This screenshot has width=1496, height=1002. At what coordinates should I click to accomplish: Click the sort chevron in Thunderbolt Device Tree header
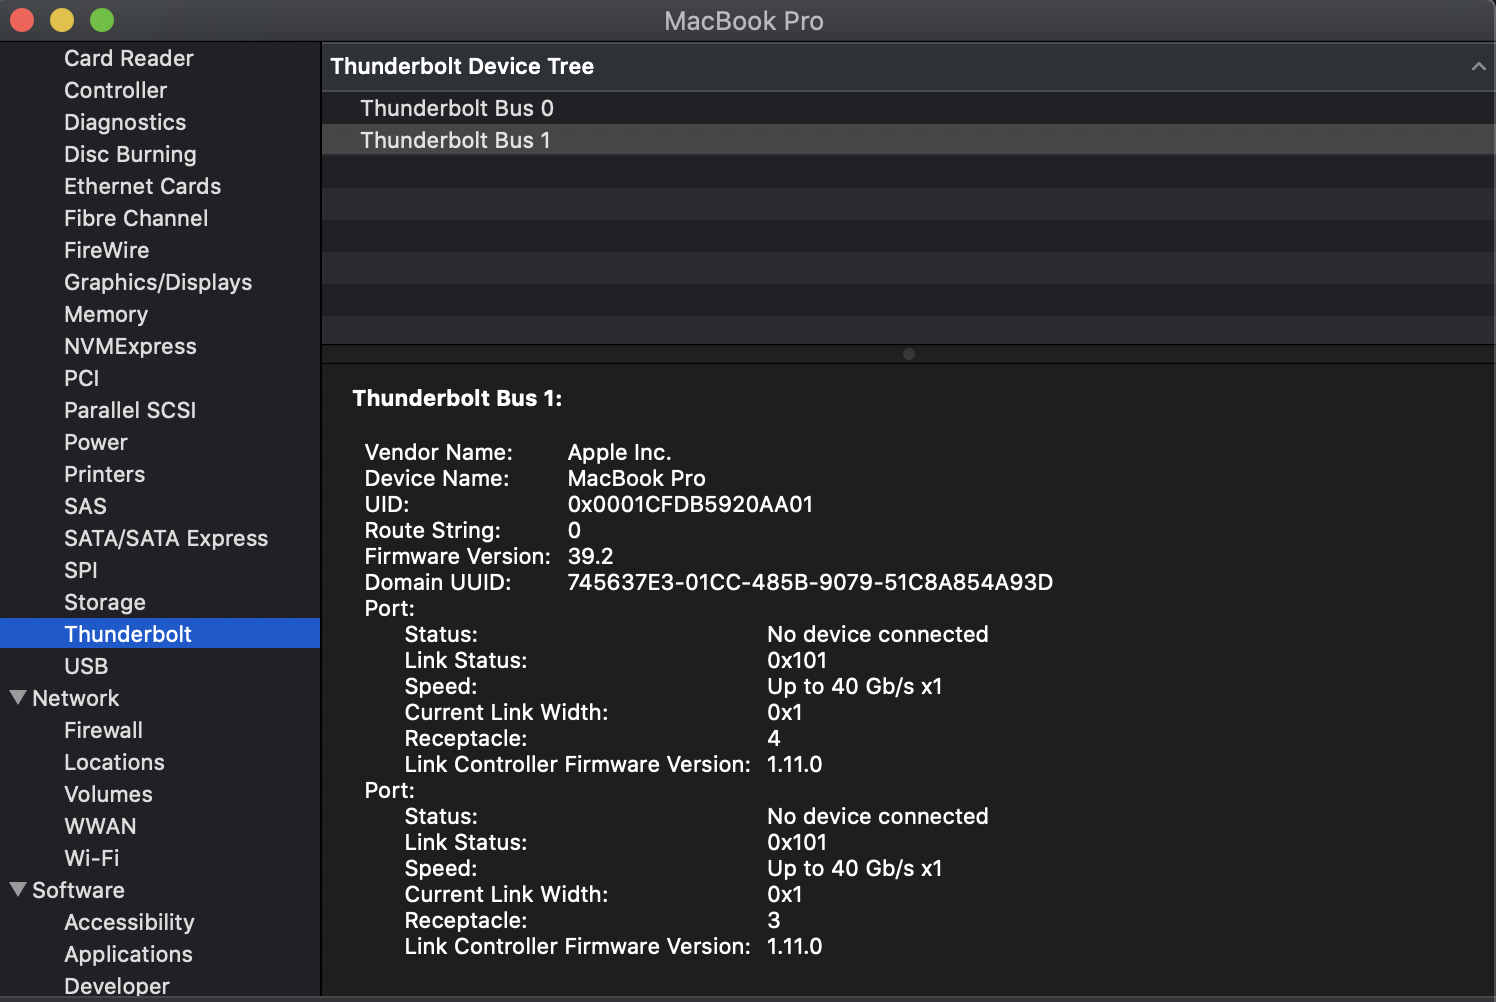point(1478,66)
